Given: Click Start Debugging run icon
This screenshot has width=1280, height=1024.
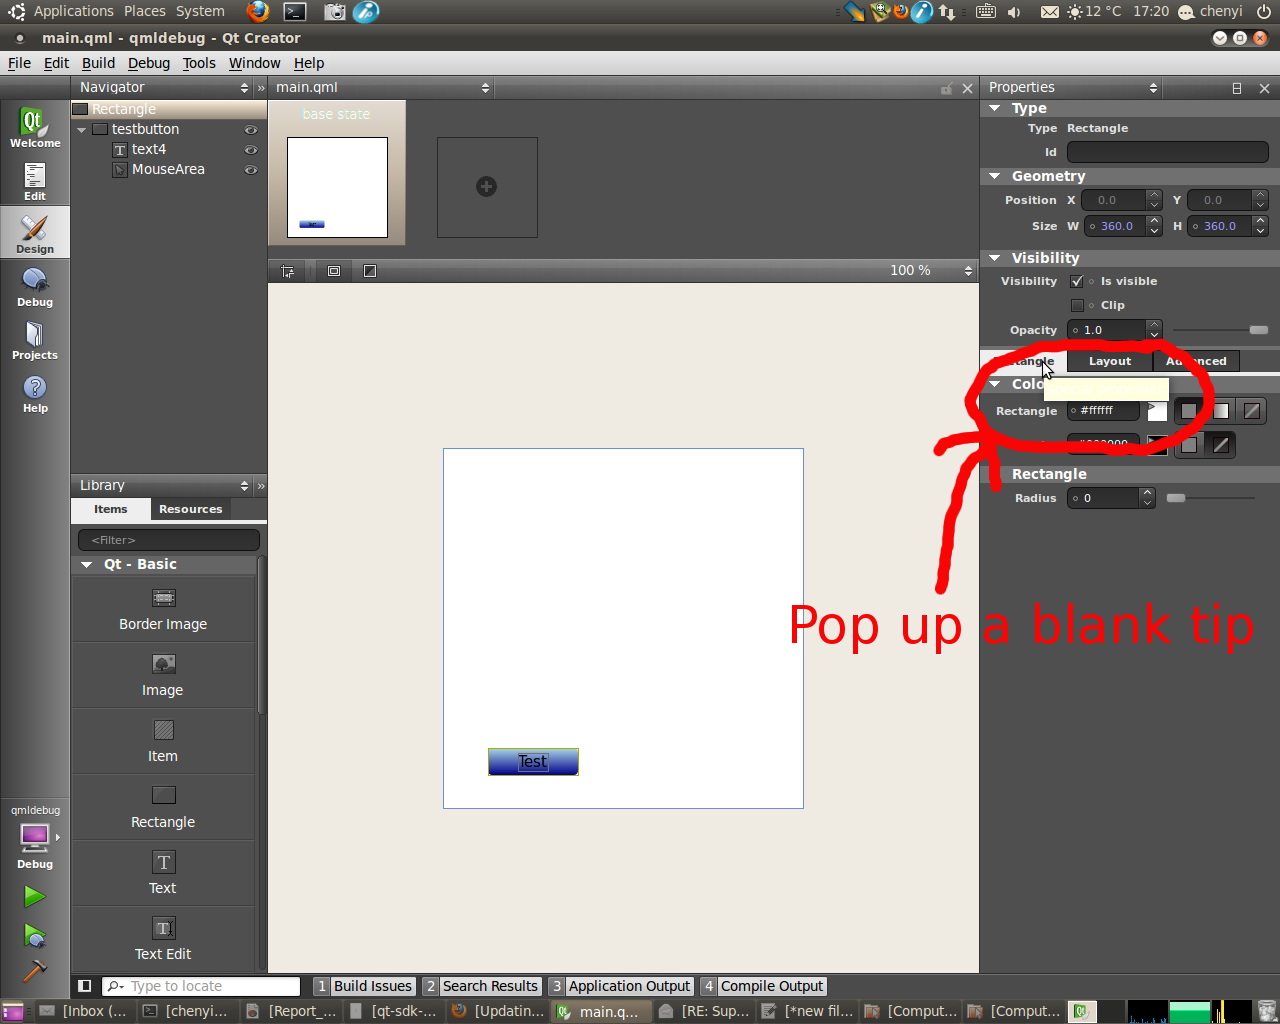Looking at the screenshot, I should pos(35,935).
